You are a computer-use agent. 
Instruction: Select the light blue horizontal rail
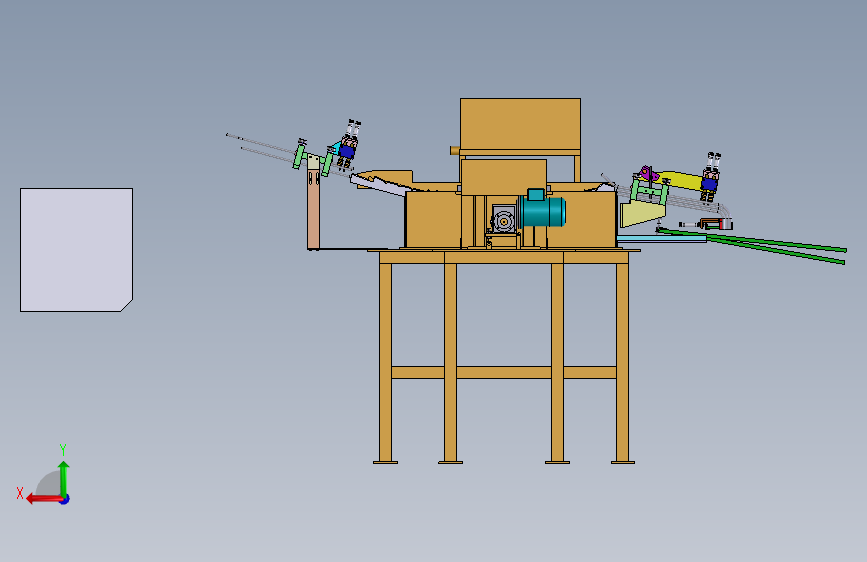[661, 239]
